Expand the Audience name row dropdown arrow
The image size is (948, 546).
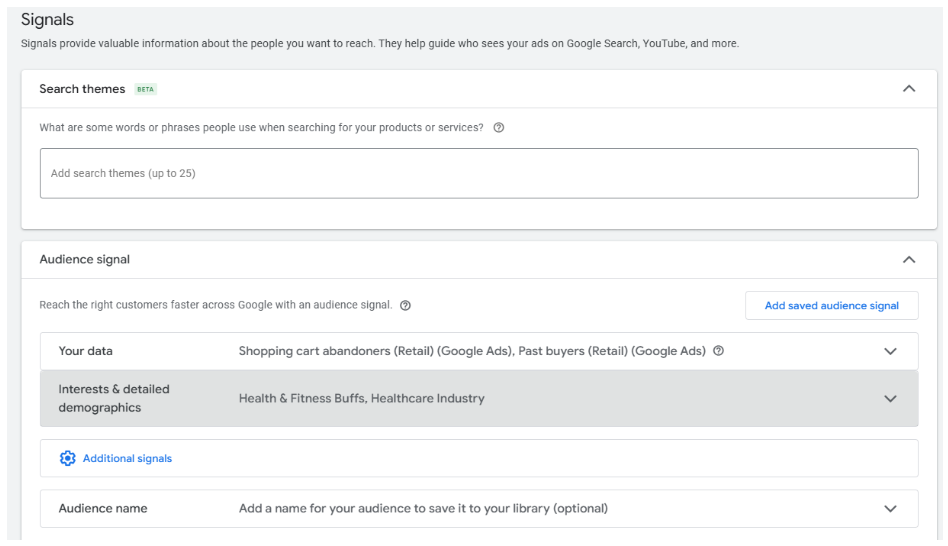point(890,509)
